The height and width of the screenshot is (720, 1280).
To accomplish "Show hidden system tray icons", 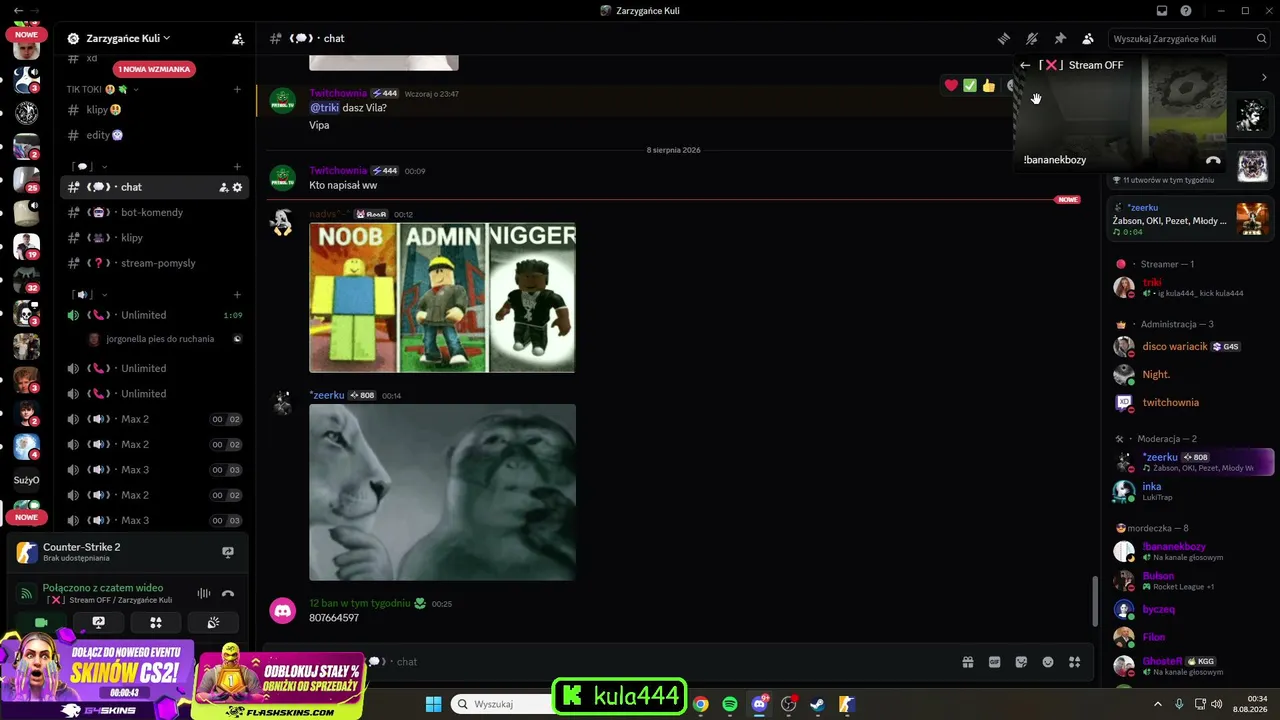I will (1158, 704).
